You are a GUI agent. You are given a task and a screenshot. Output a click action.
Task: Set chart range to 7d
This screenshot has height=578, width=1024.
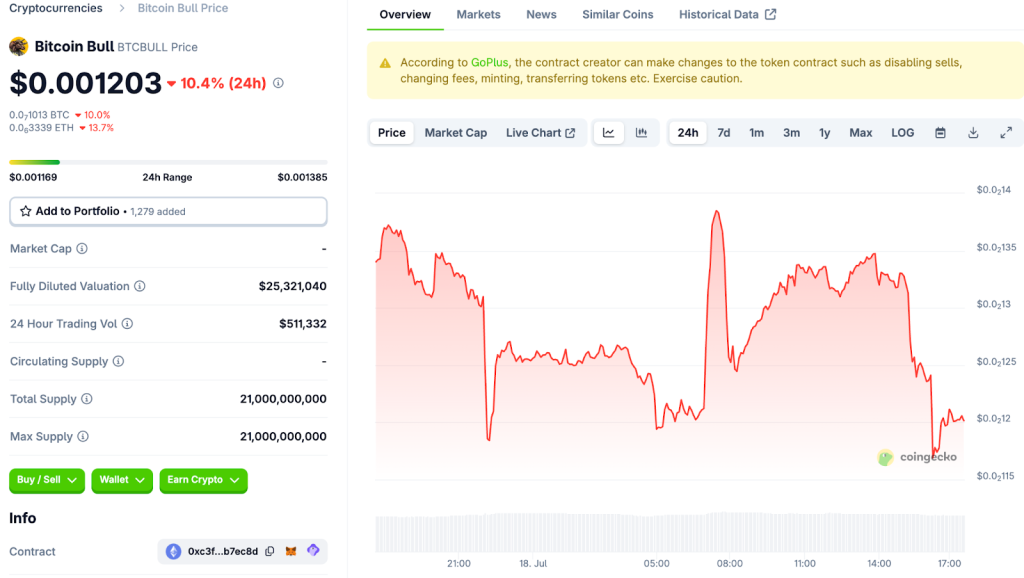pos(724,133)
